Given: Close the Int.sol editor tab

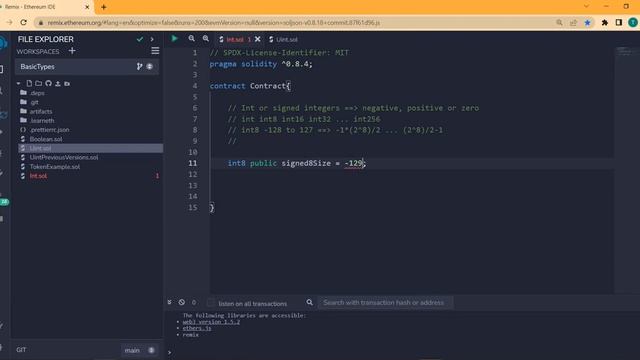Looking at the screenshot, I should (258, 39).
